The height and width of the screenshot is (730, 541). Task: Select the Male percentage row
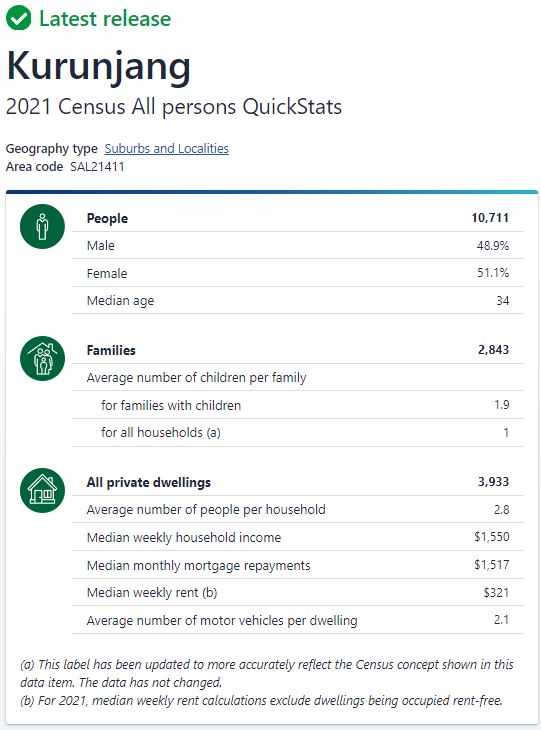[x=298, y=245]
